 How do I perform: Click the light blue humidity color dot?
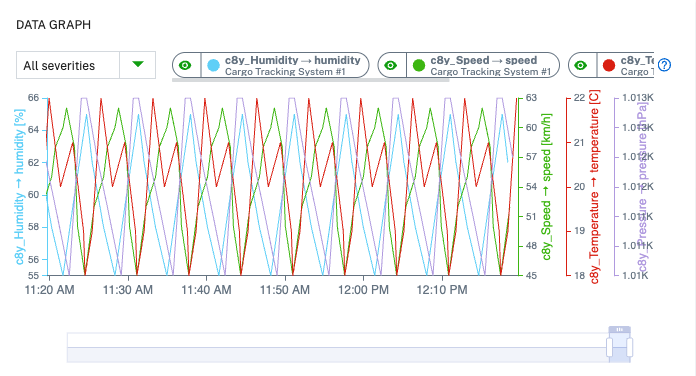click(x=214, y=66)
